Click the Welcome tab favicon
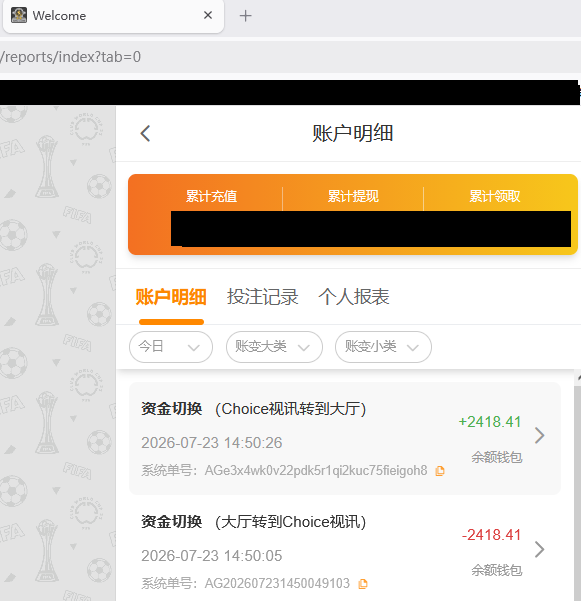 19,15
